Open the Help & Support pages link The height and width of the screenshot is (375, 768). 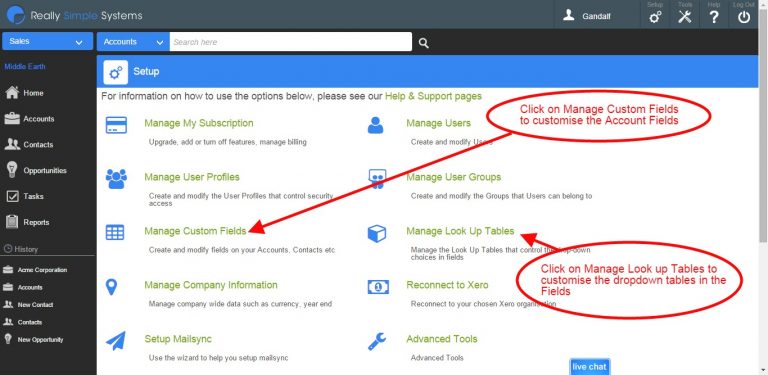(433, 96)
